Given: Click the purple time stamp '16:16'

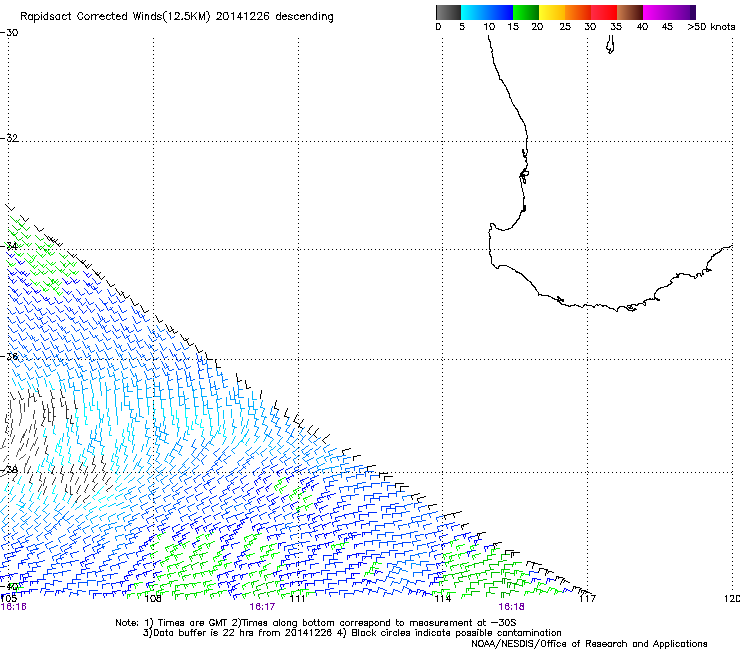Looking at the screenshot, I should click(13, 607).
